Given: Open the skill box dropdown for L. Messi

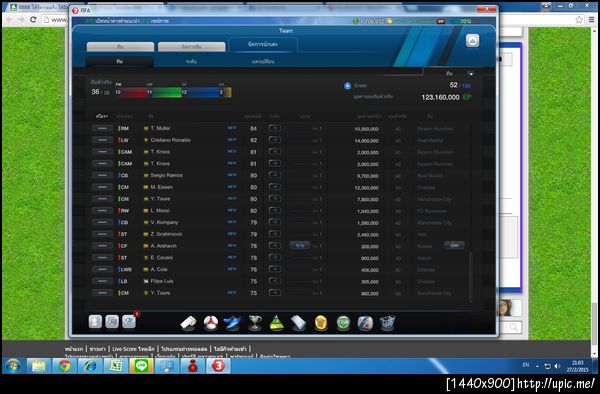Looking at the screenshot, I should click(275, 210).
